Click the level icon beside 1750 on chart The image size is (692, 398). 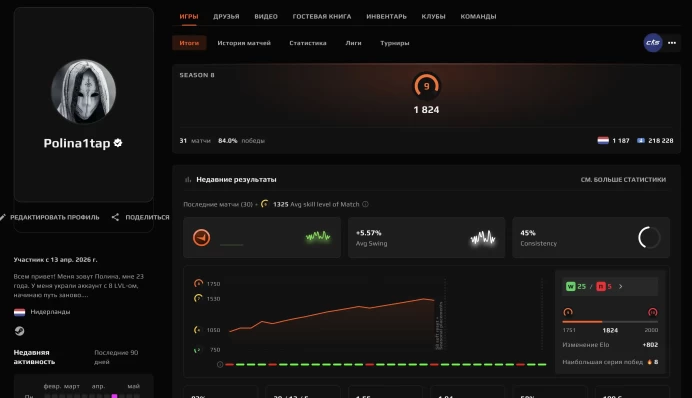(x=199, y=283)
